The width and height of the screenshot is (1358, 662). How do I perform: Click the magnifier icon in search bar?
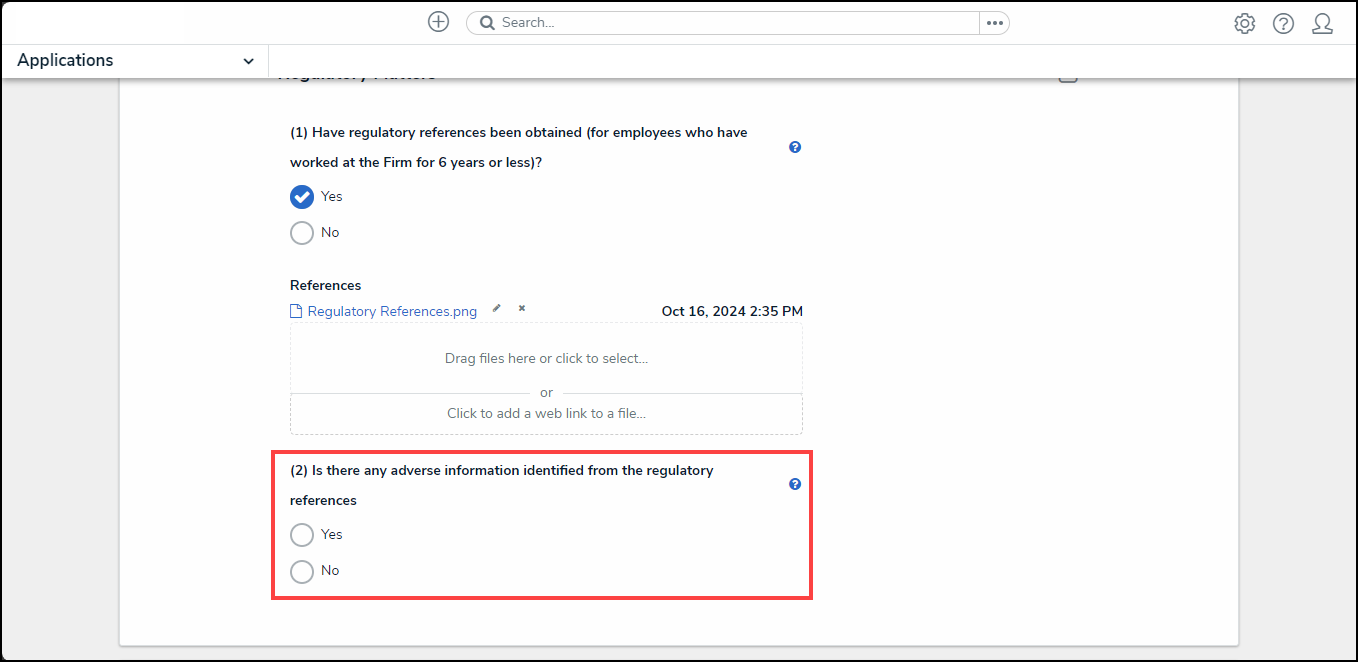click(x=487, y=23)
